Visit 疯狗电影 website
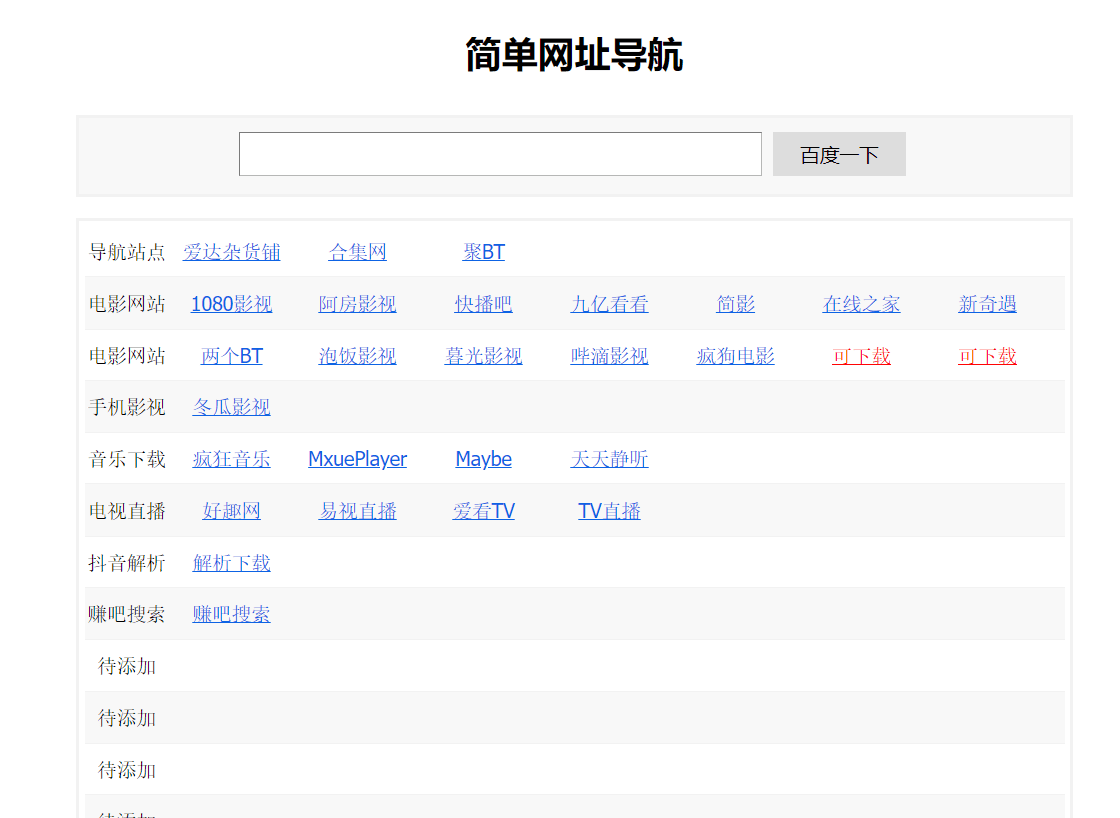The width and height of the screenshot is (1120, 818). [735, 355]
